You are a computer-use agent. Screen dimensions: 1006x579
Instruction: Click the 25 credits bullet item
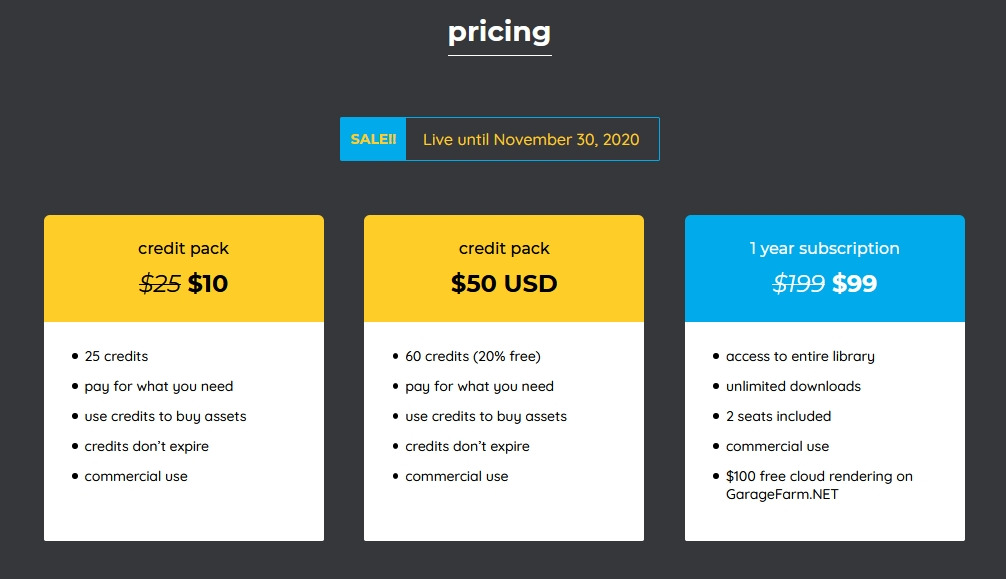[116, 356]
